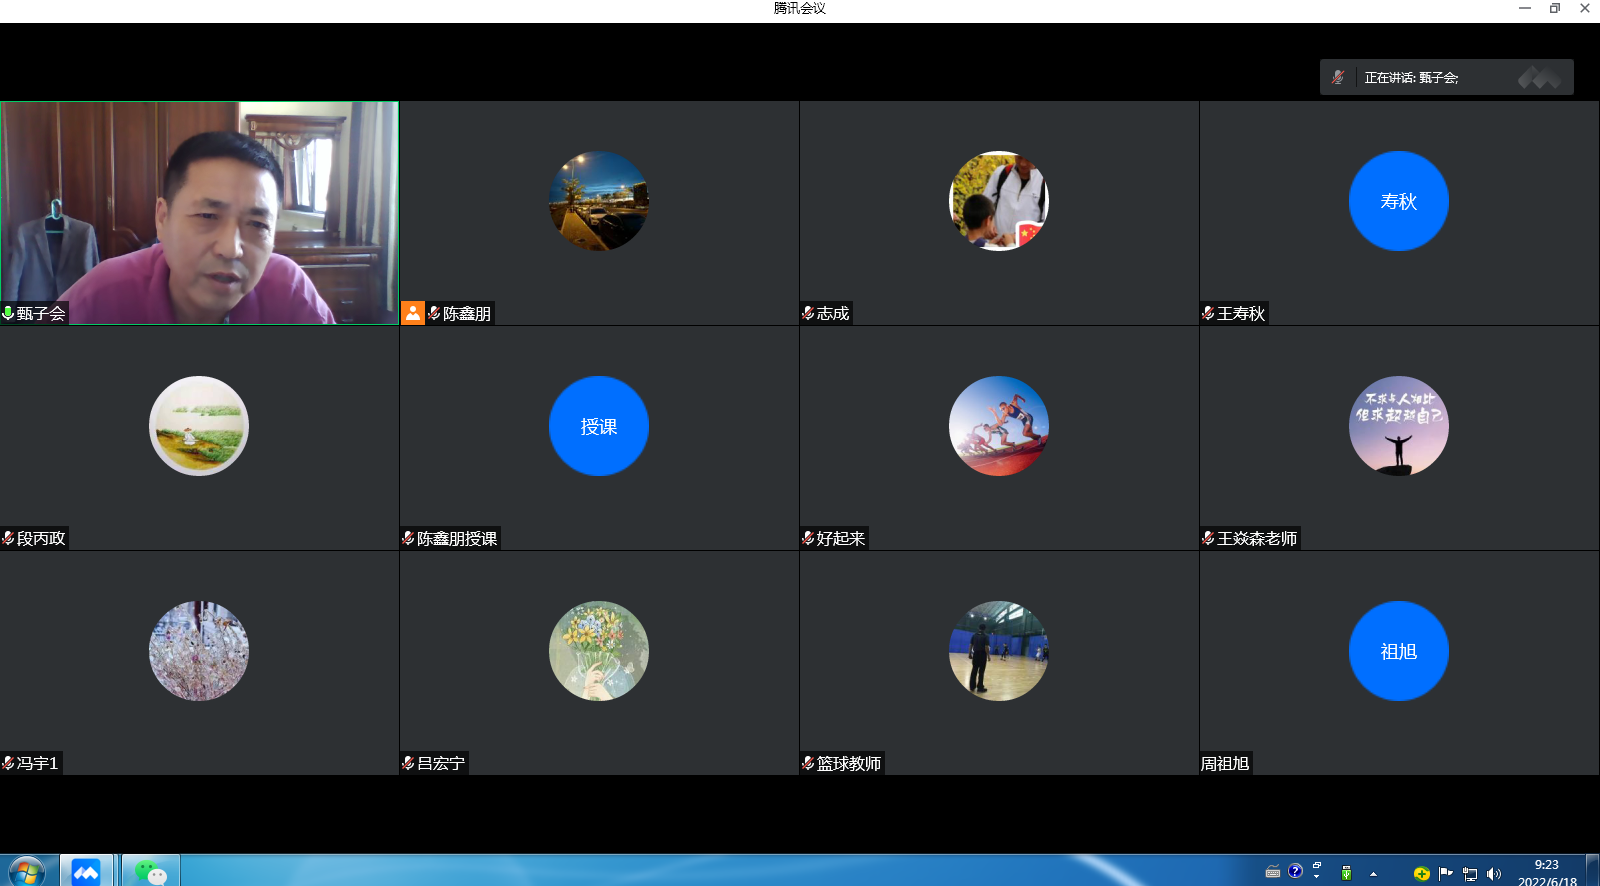Click the green USB safely-remove tray icon
Image resolution: width=1600 pixels, height=886 pixels.
1346,873
